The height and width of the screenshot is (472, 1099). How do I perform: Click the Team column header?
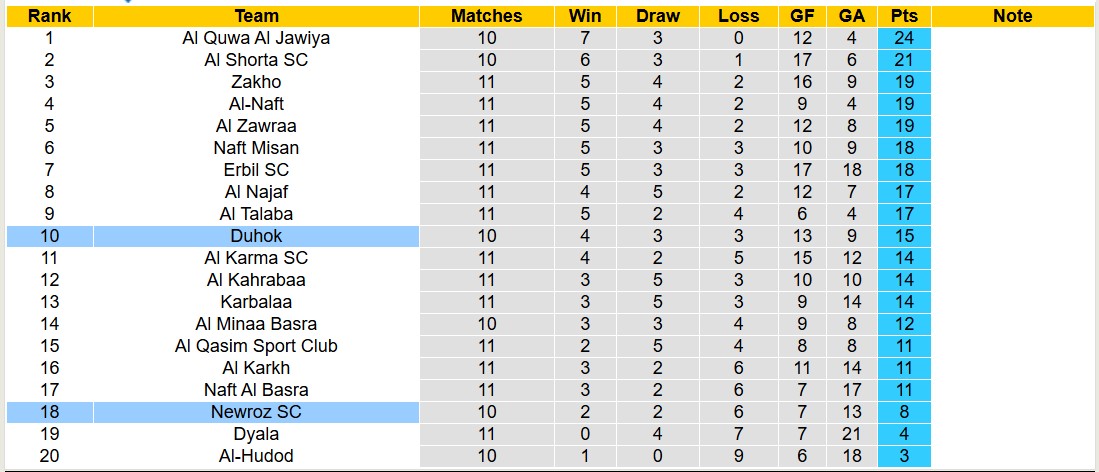256,16
